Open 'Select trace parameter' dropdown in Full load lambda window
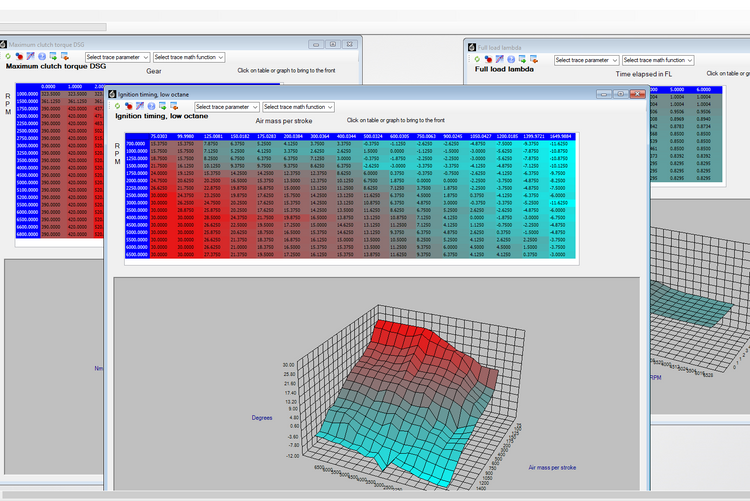 point(586,60)
